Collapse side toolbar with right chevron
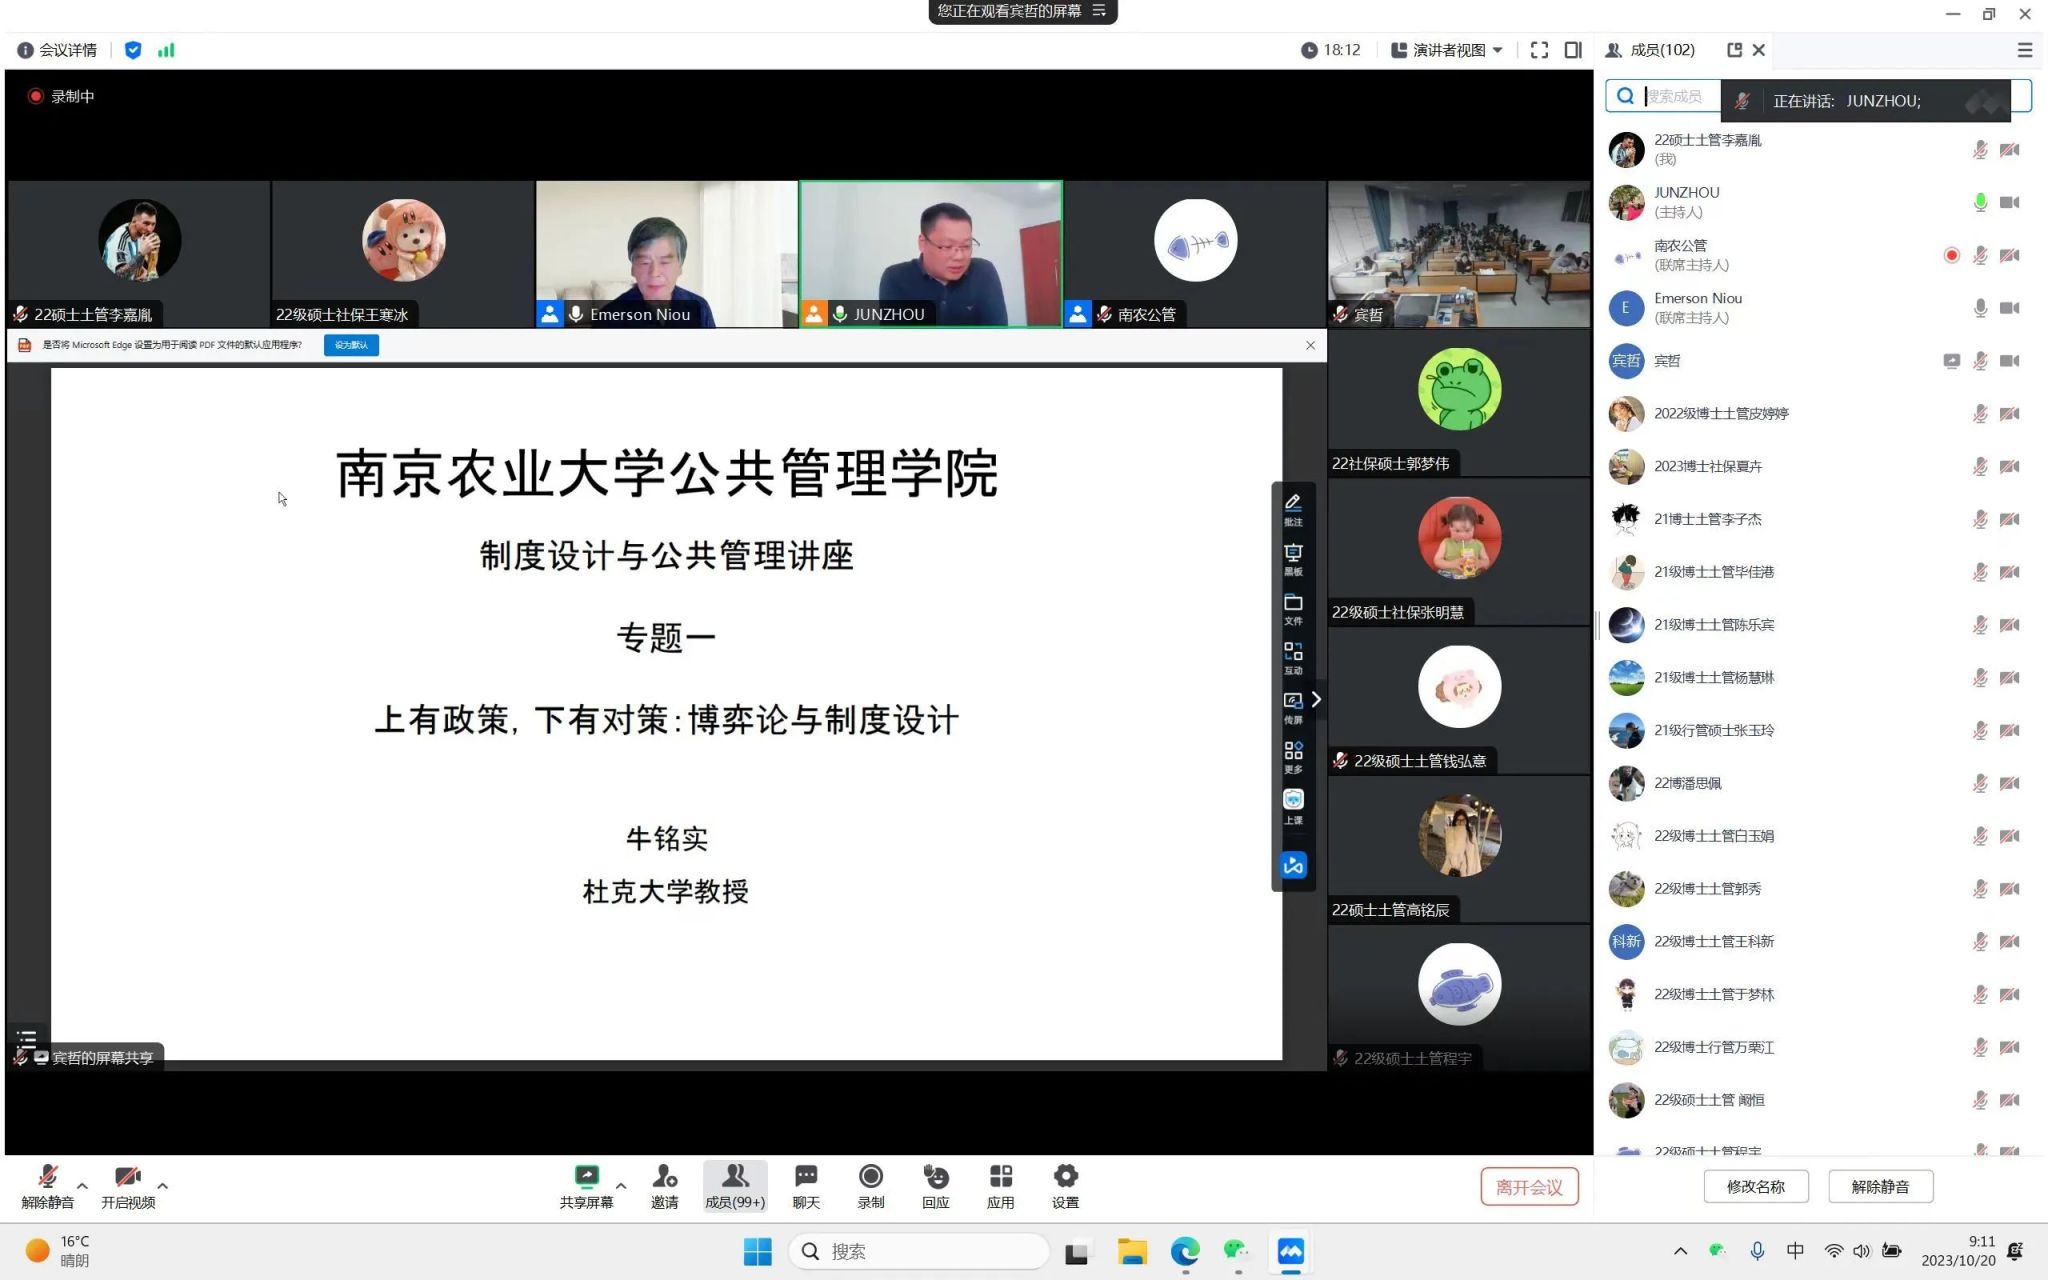Viewport: 2048px width, 1280px height. tap(1317, 699)
